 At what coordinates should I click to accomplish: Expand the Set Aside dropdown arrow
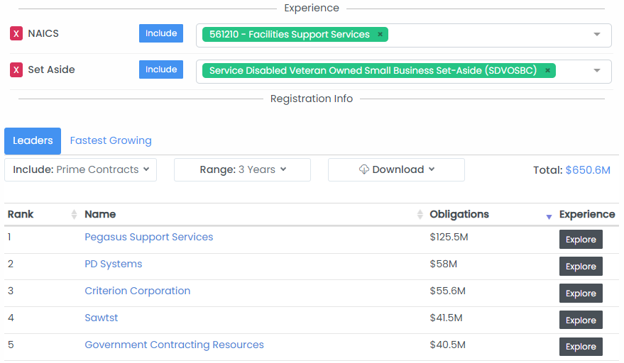tap(597, 71)
